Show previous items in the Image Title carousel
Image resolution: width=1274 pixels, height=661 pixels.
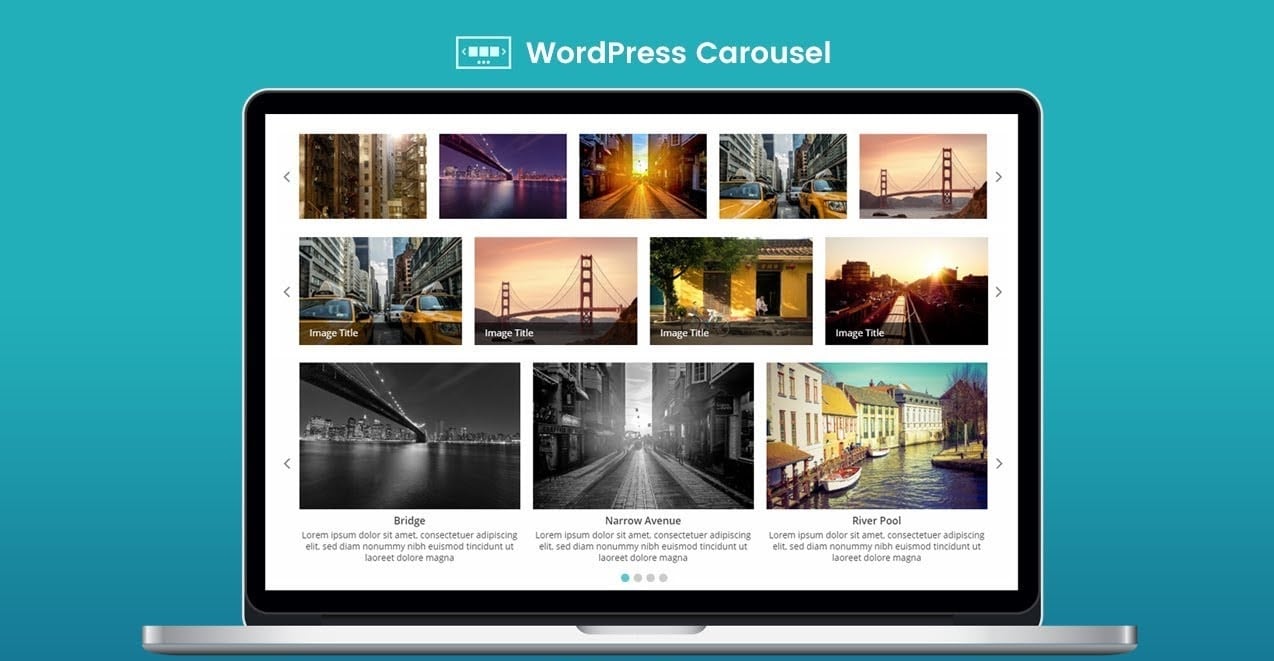click(287, 292)
